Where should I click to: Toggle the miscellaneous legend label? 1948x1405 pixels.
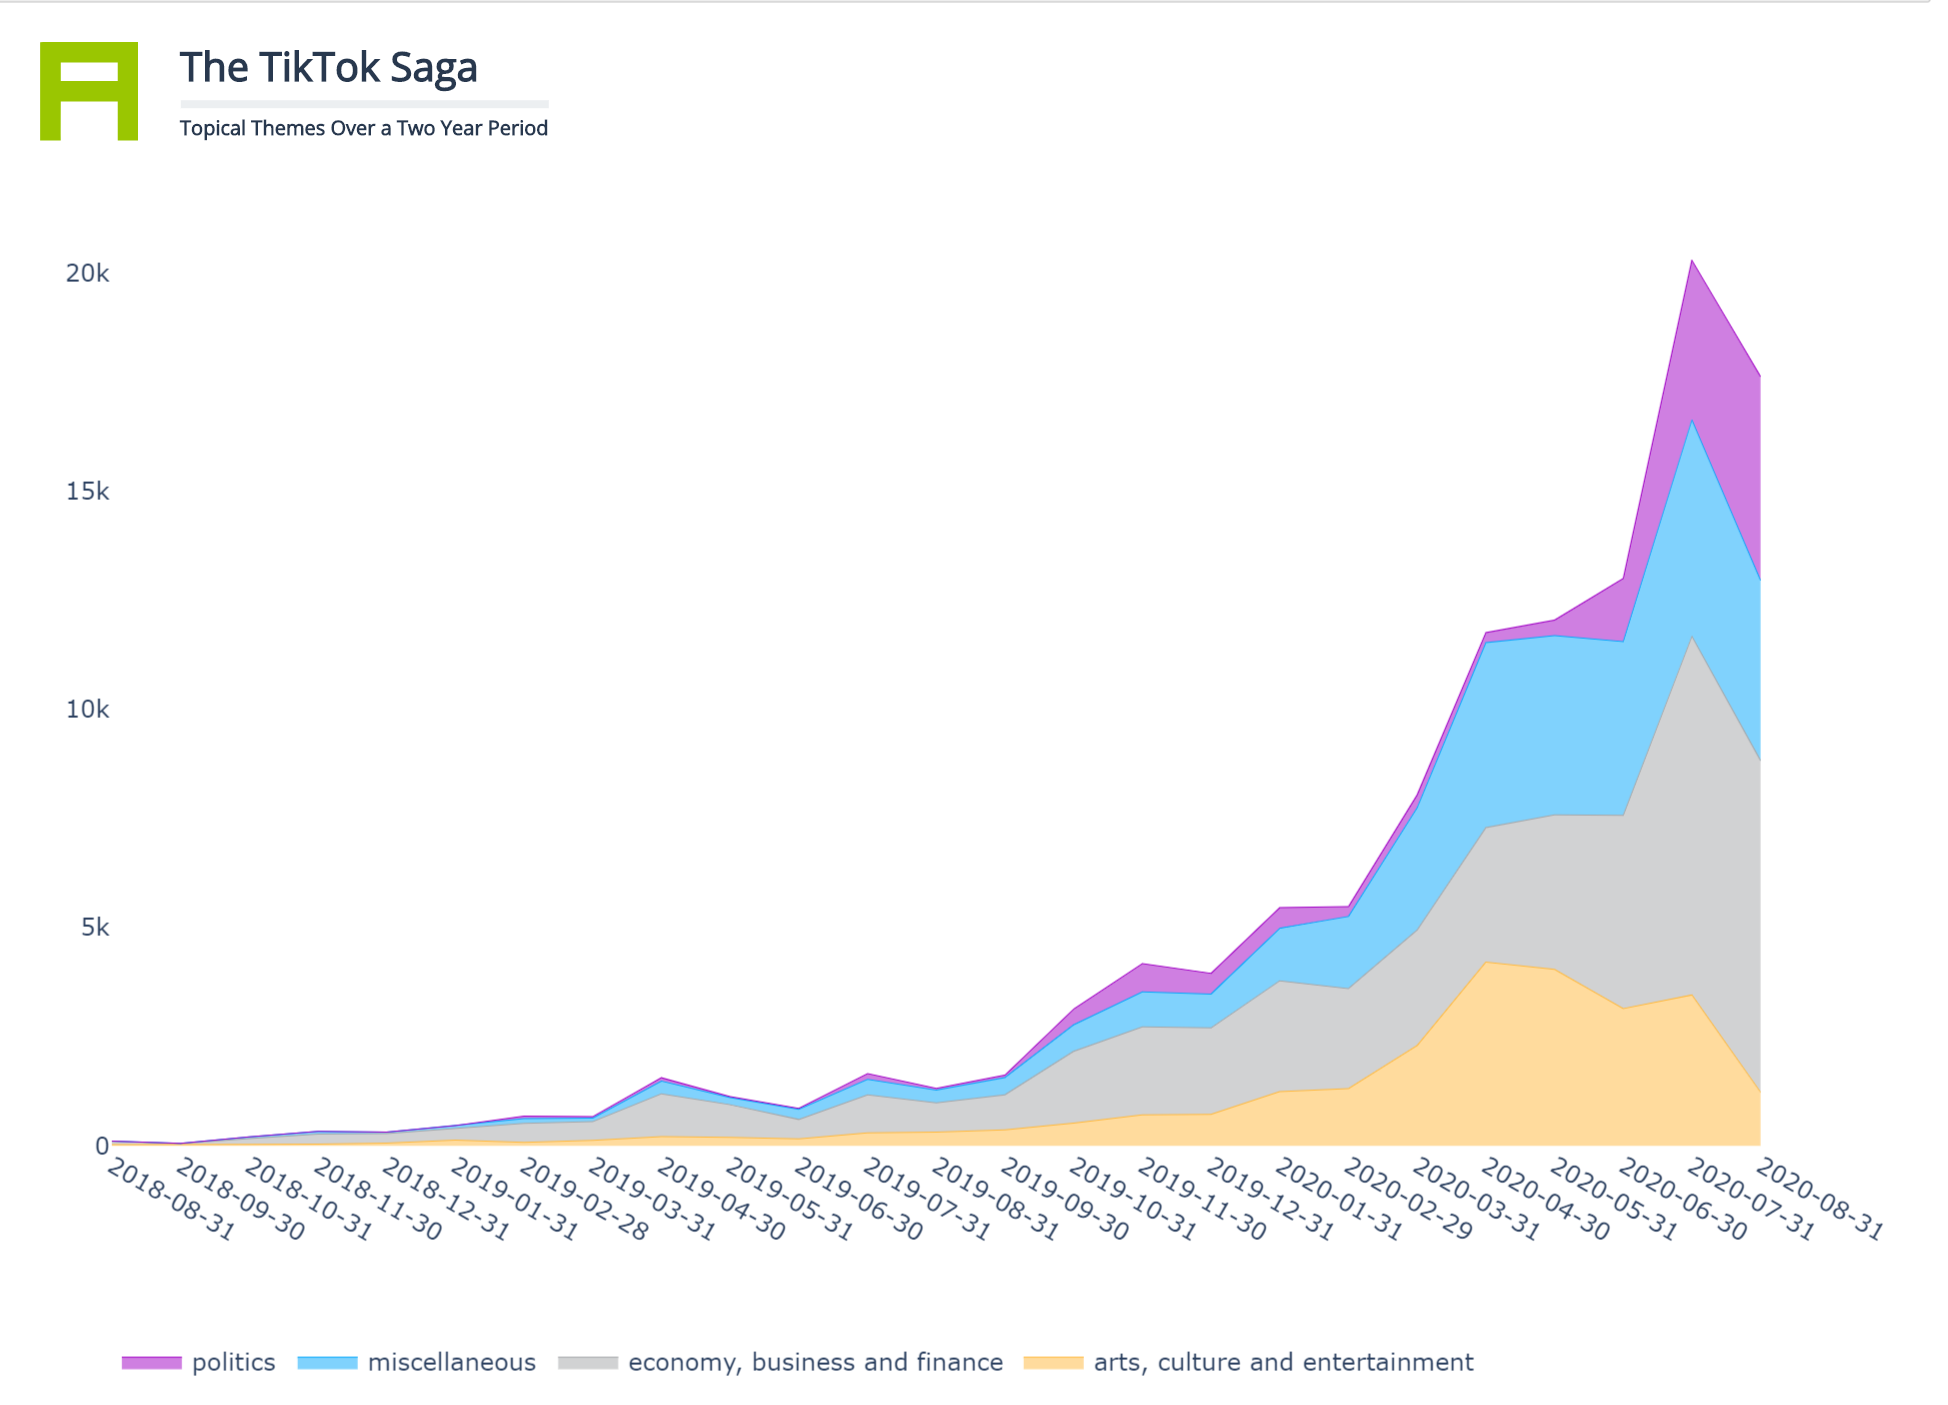click(x=452, y=1362)
